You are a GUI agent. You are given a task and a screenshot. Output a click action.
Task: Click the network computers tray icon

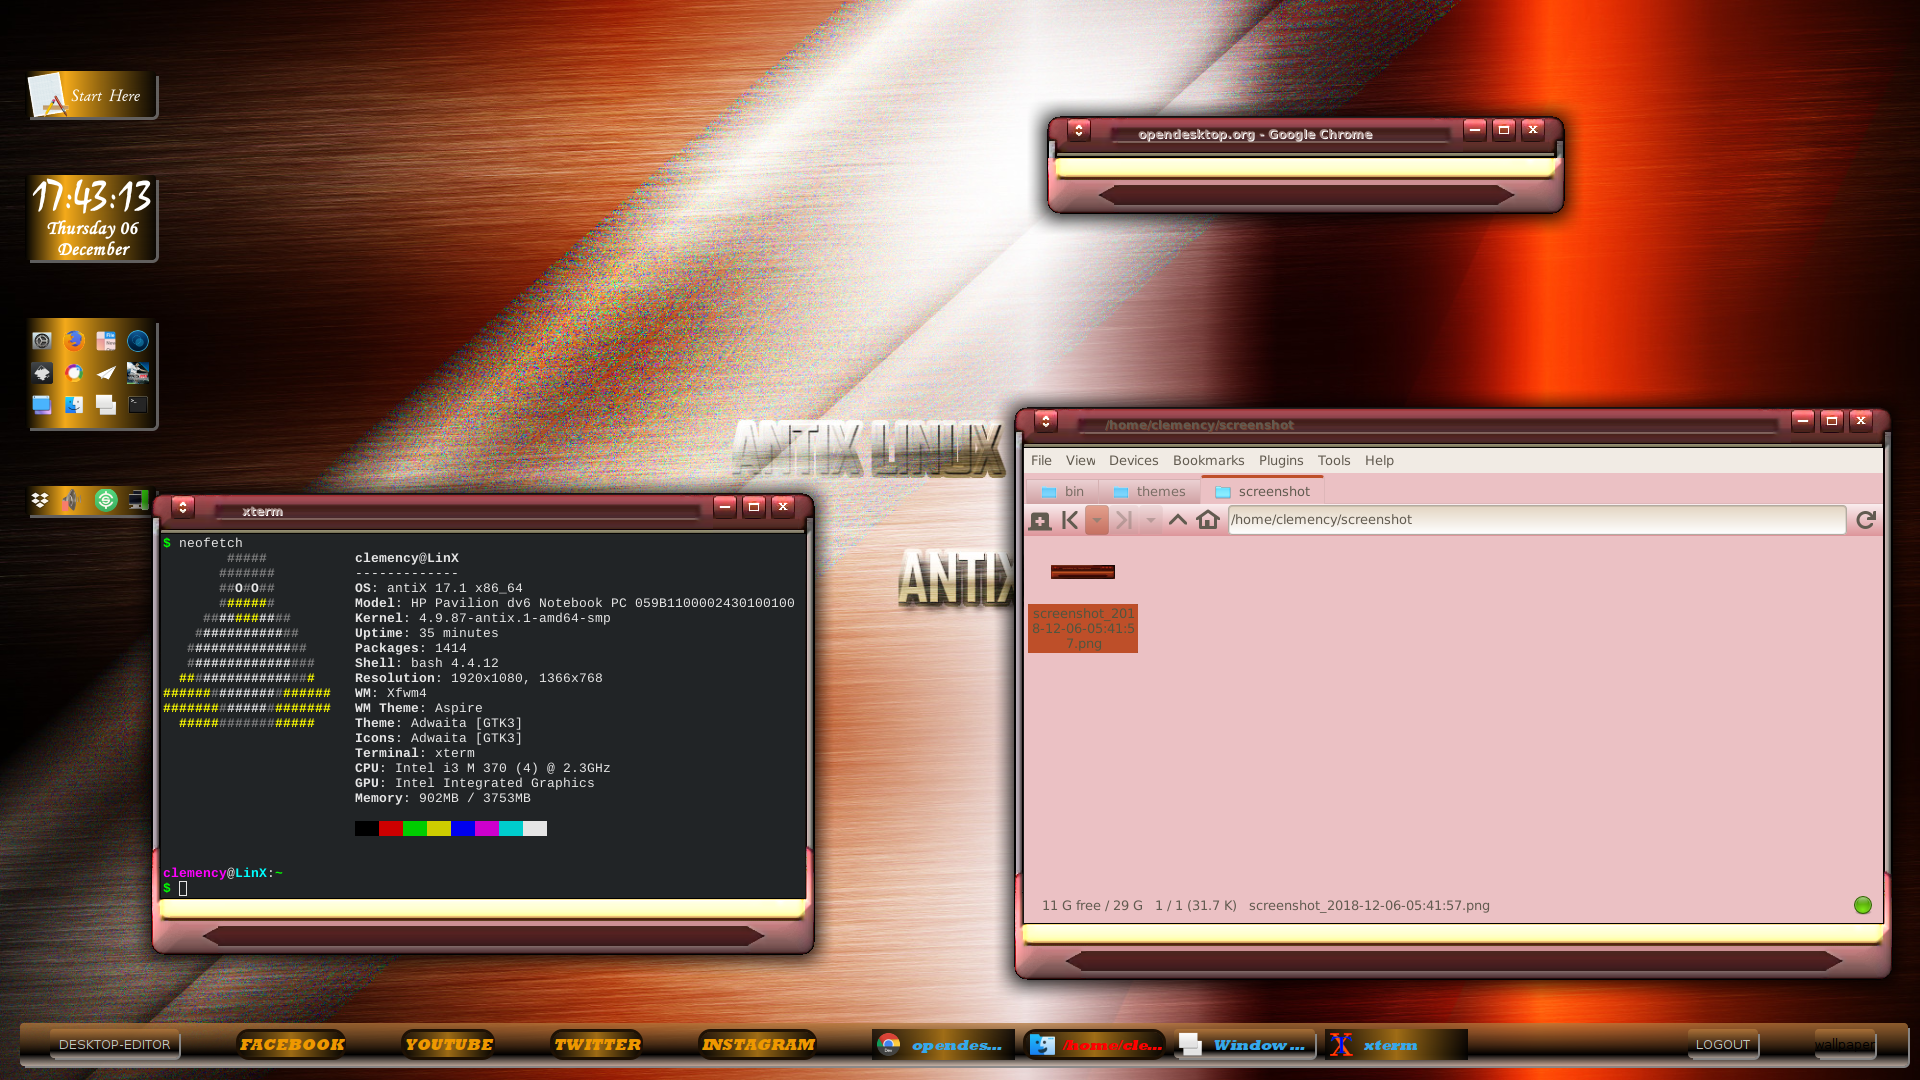tap(138, 500)
